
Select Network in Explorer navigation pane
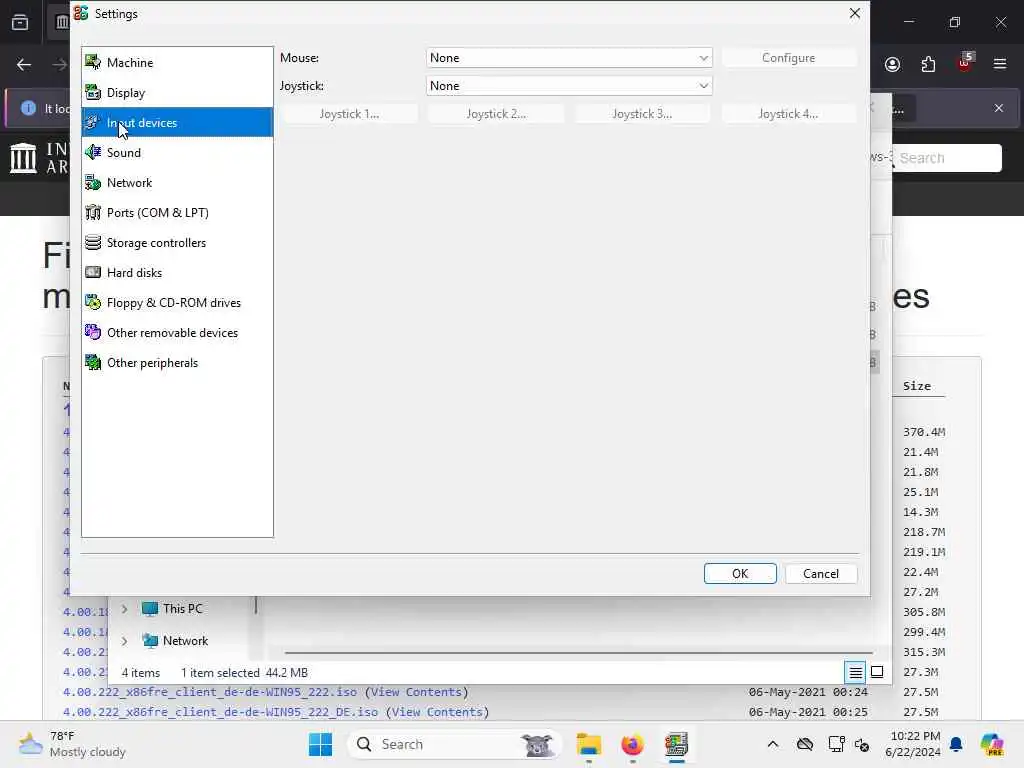click(175, 641)
